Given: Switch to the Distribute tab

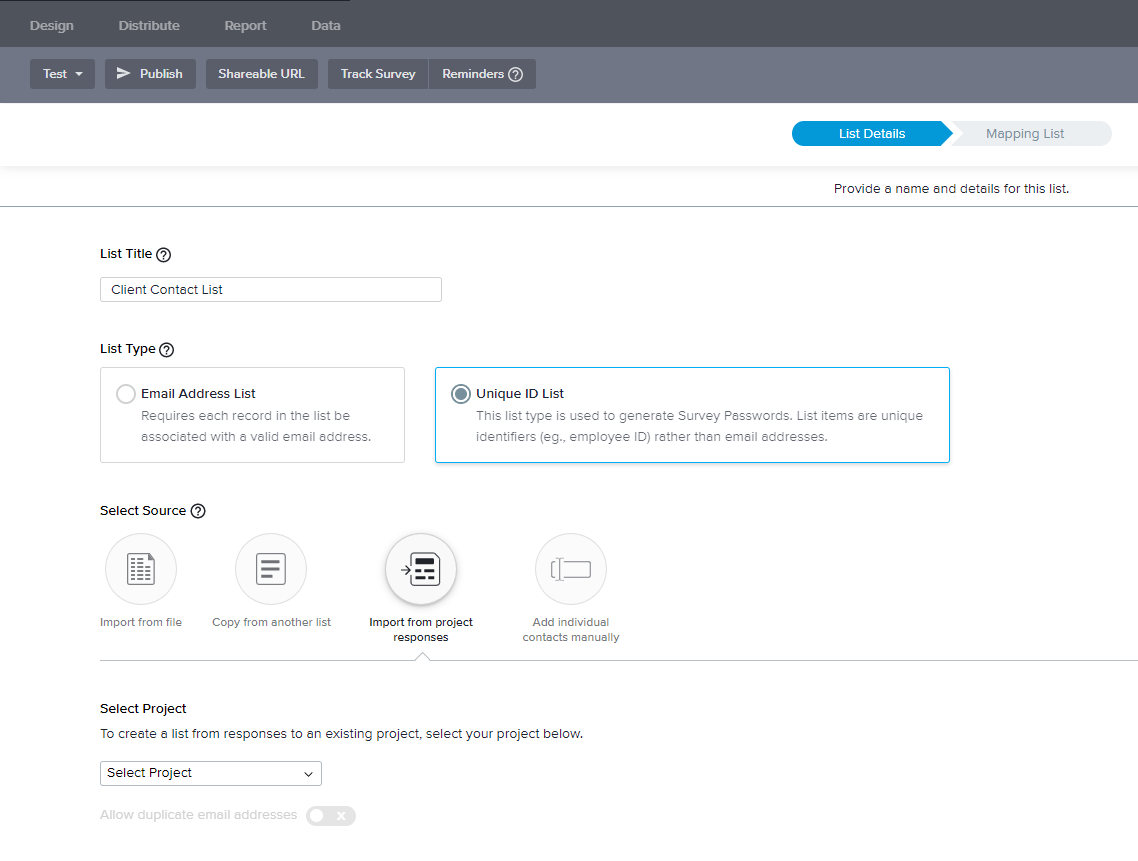Looking at the screenshot, I should [149, 25].
